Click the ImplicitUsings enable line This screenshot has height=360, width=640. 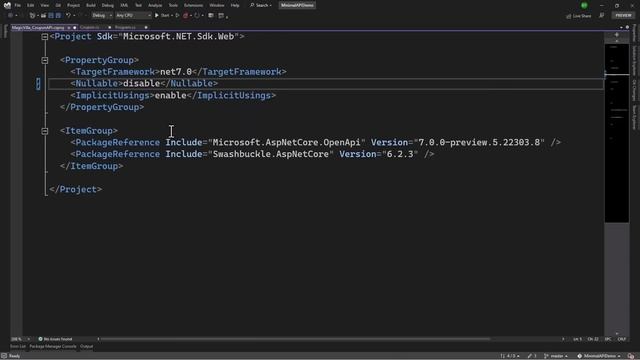pyautogui.click(x=173, y=96)
